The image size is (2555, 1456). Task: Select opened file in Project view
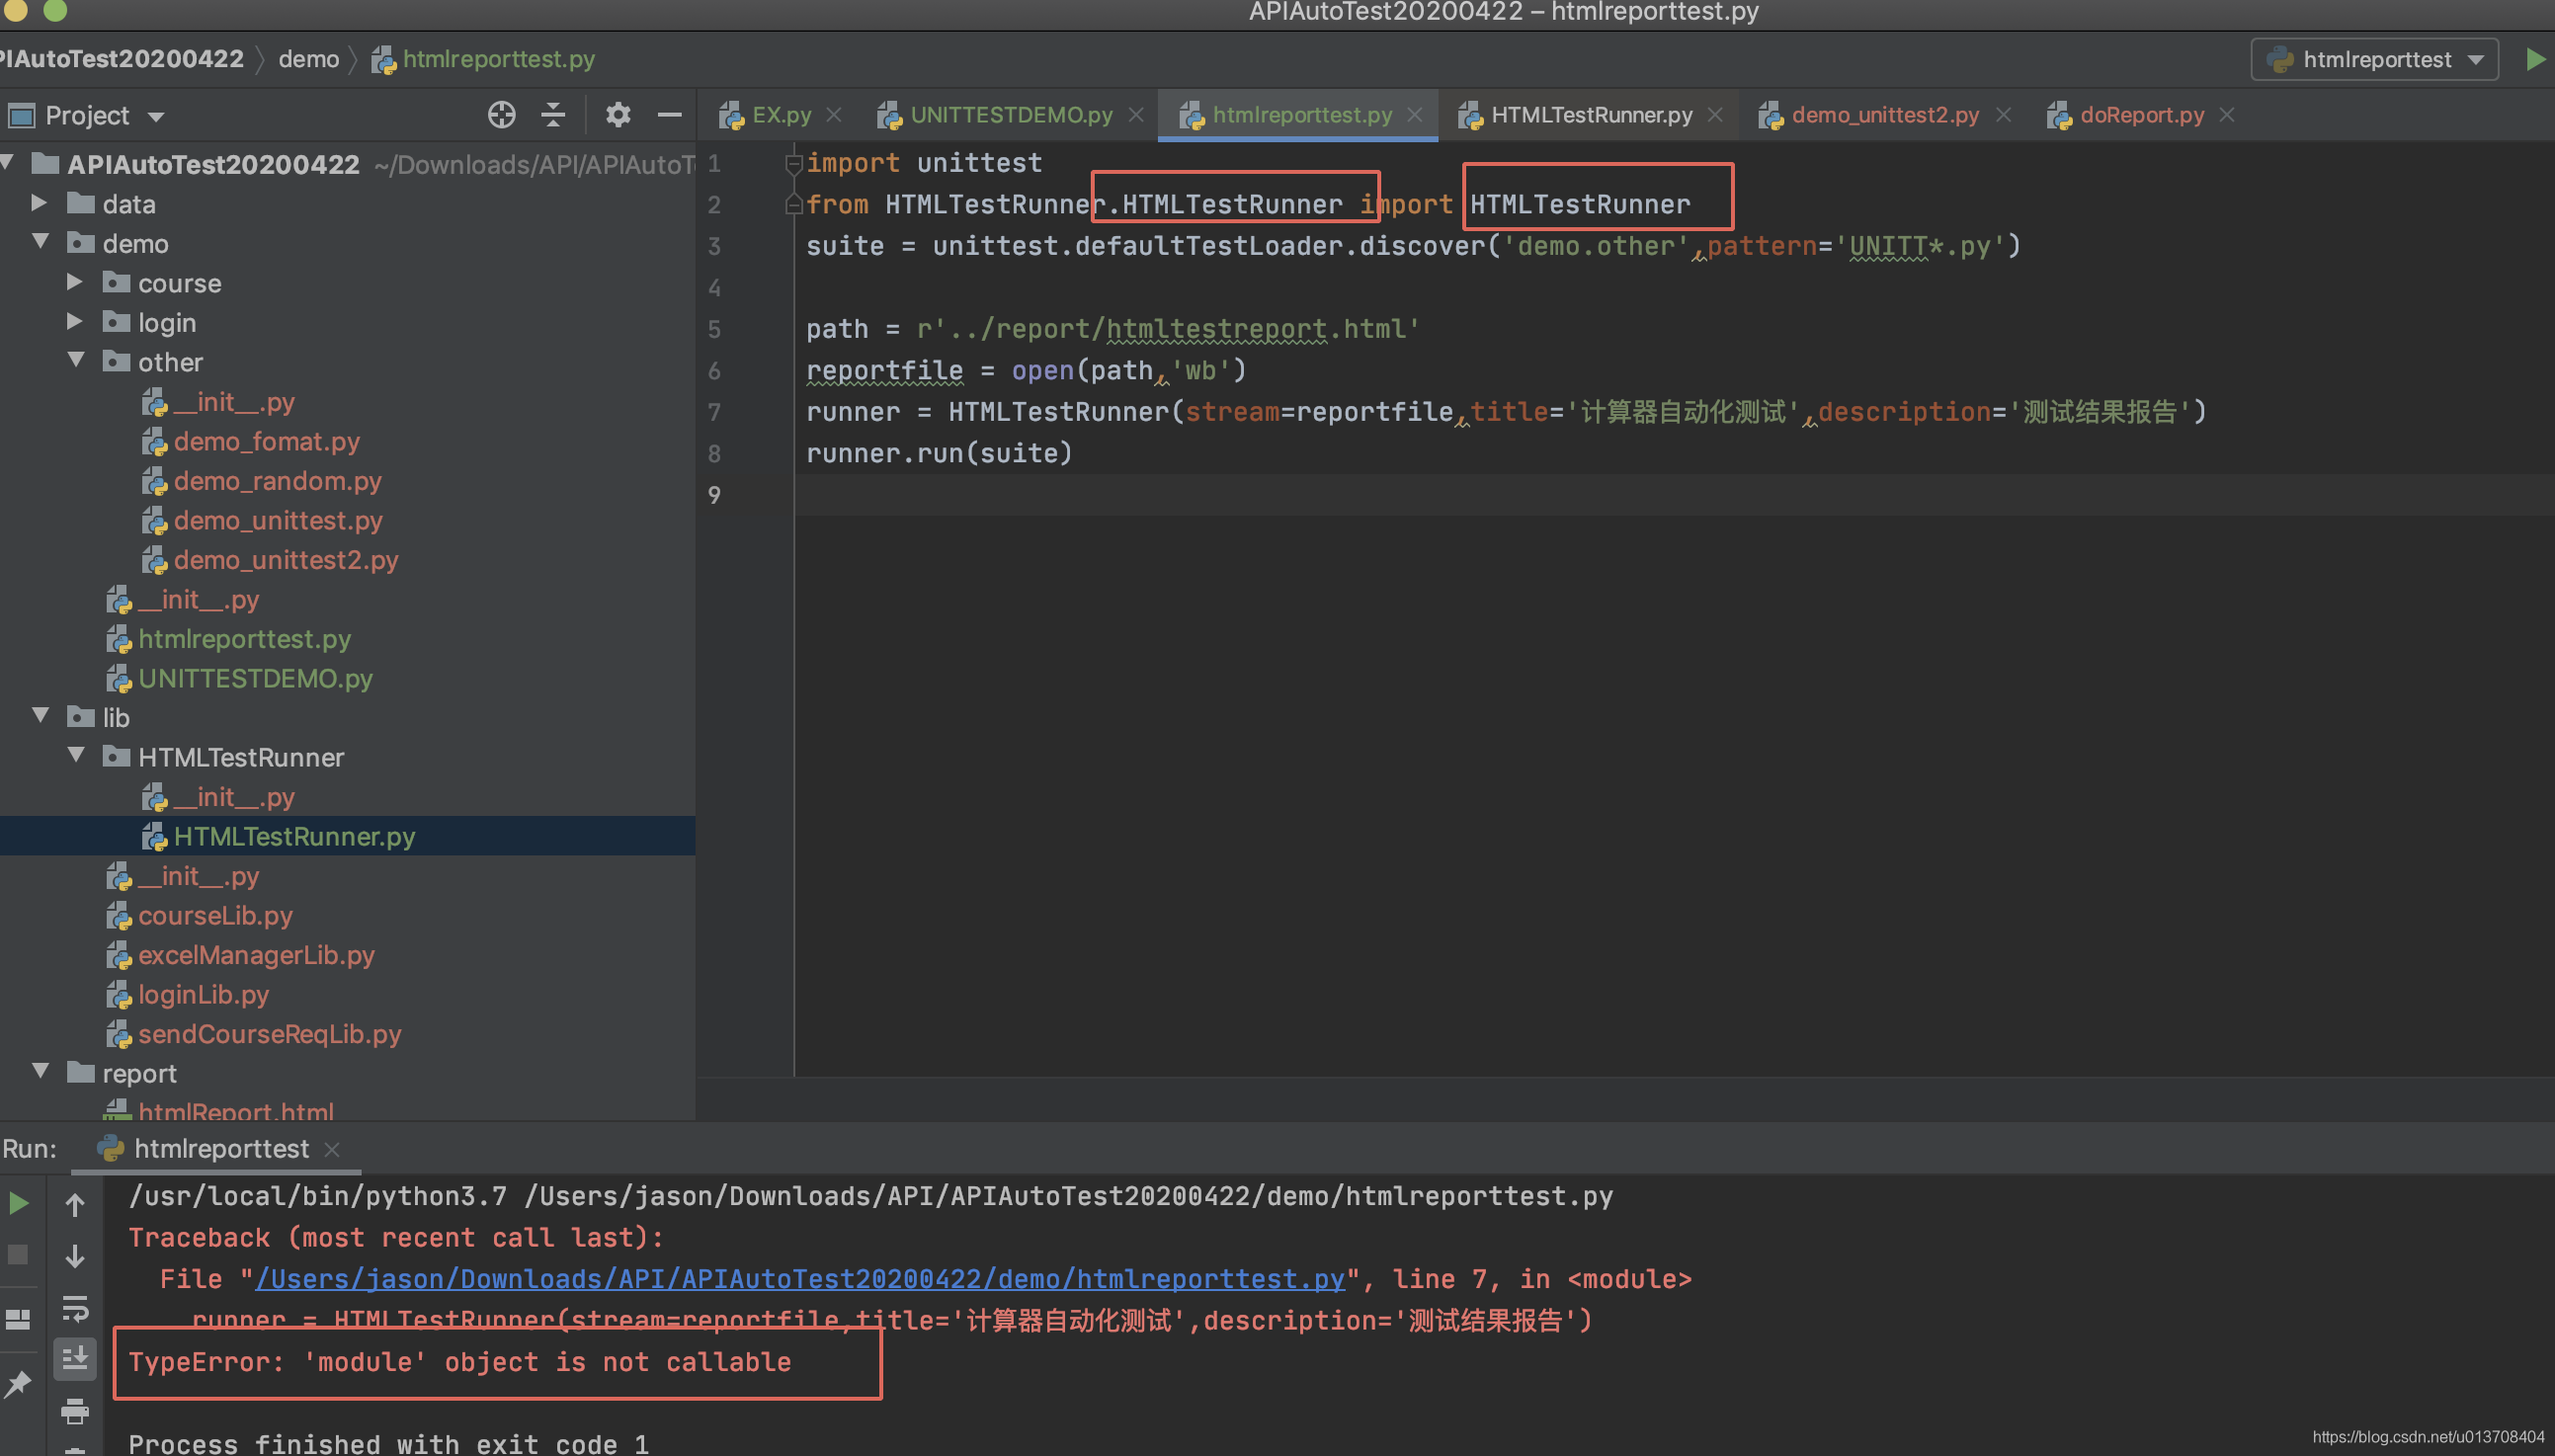pyautogui.click(x=500, y=114)
